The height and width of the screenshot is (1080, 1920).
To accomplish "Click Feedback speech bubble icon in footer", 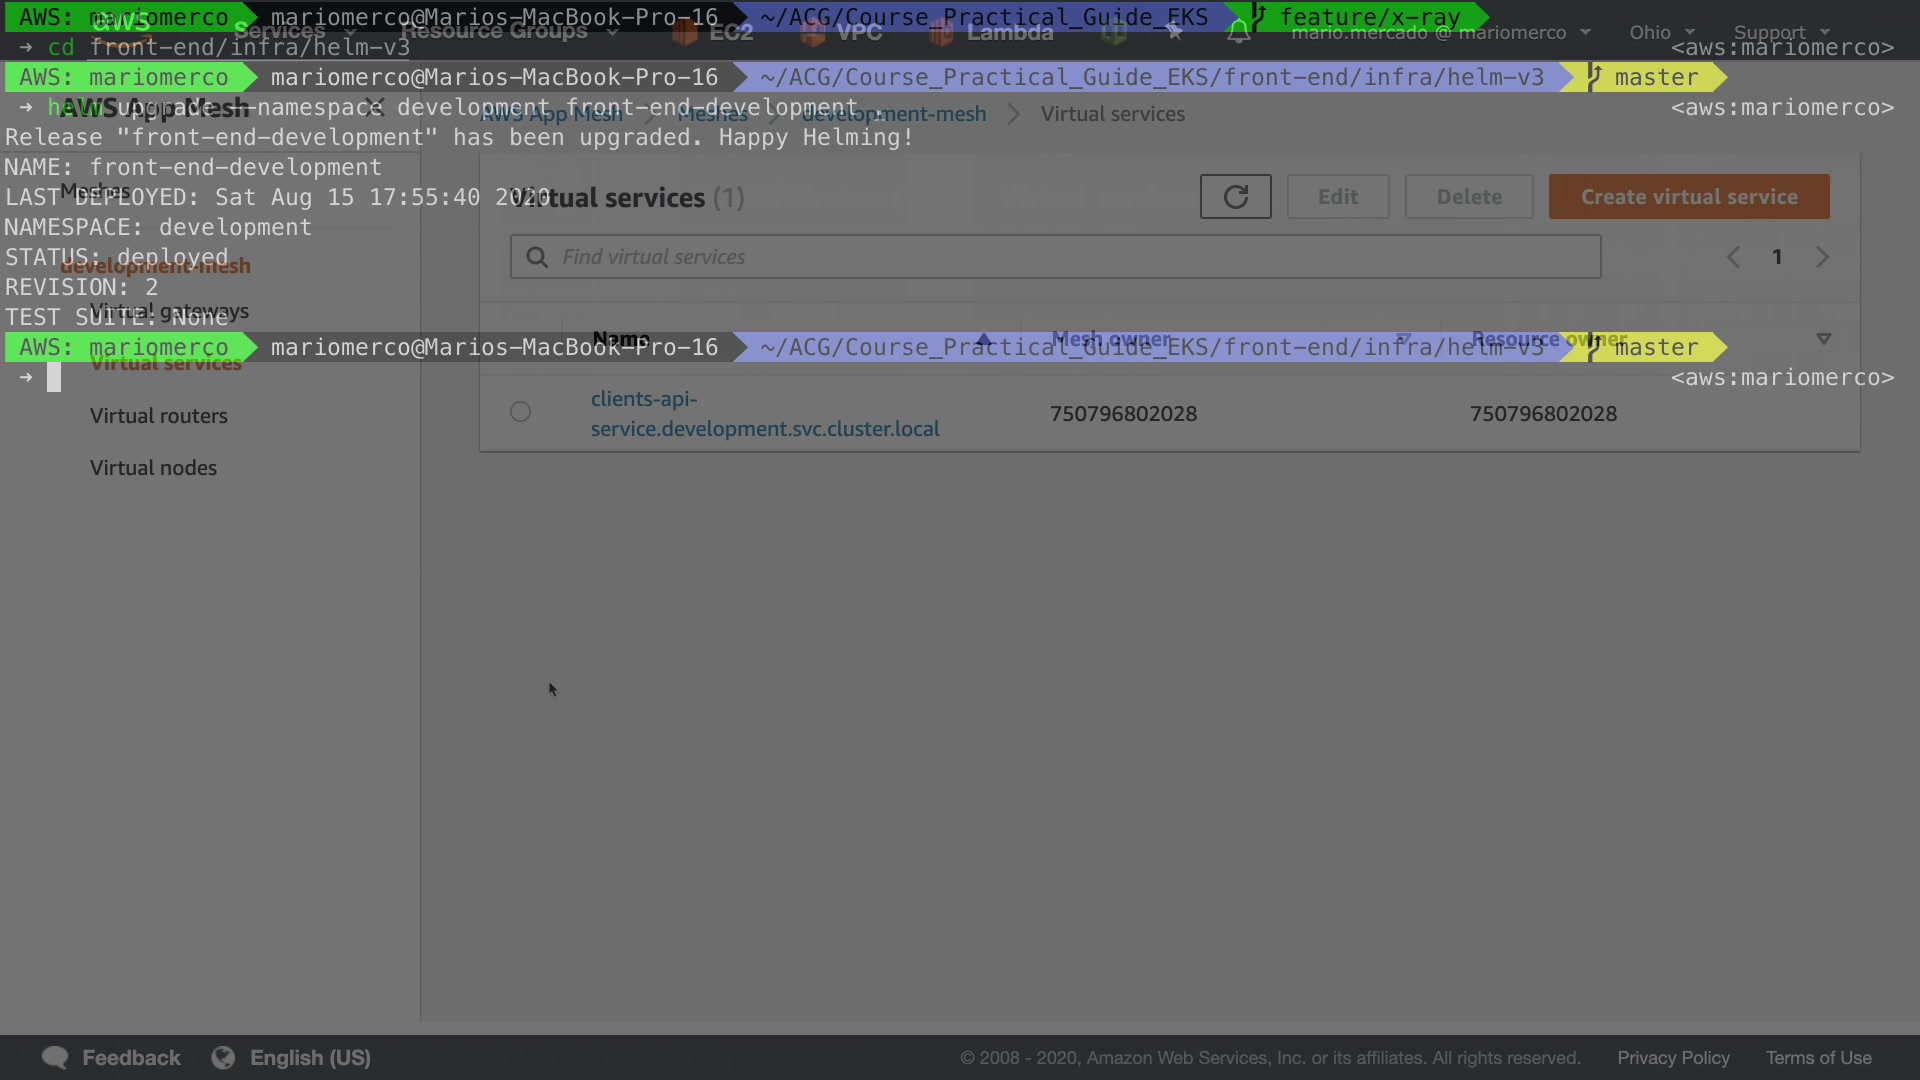I will point(55,1057).
